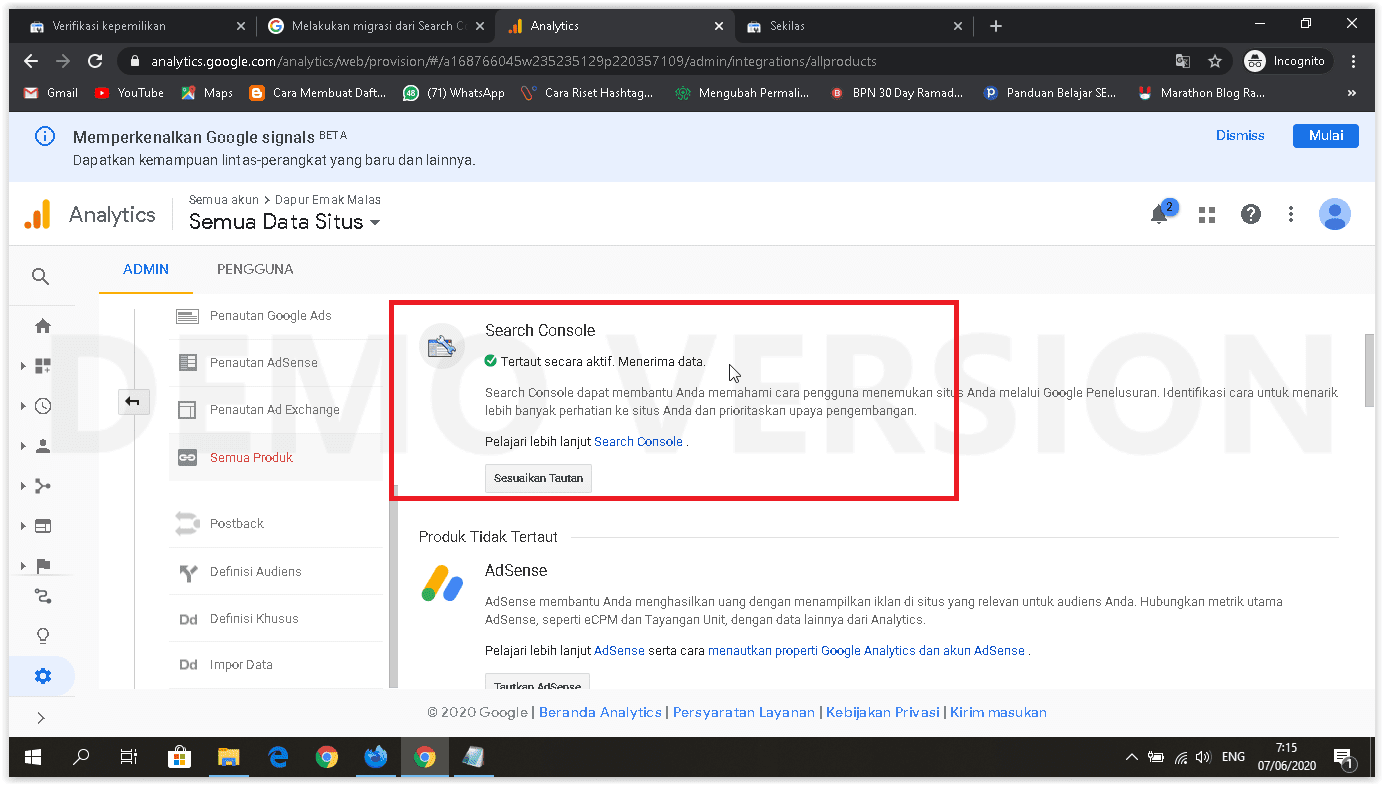The width and height of the screenshot is (1383, 785).
Task: Open Customization dashboards icon in sidebar
Action: [43, 366]
